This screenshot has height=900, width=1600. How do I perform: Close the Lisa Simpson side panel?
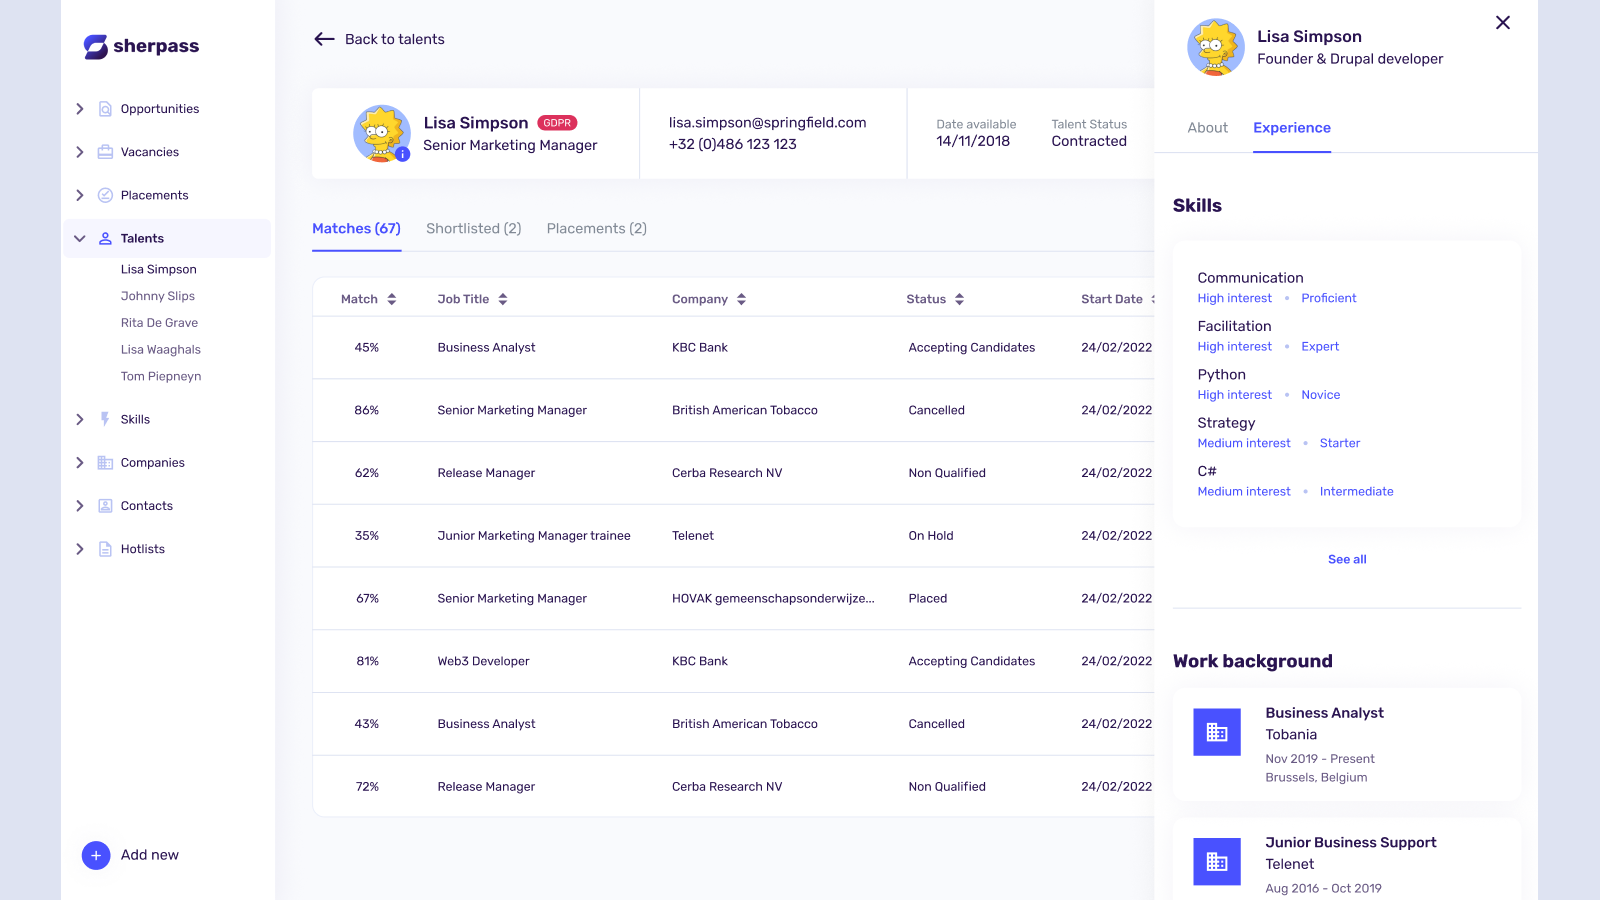1503,23
